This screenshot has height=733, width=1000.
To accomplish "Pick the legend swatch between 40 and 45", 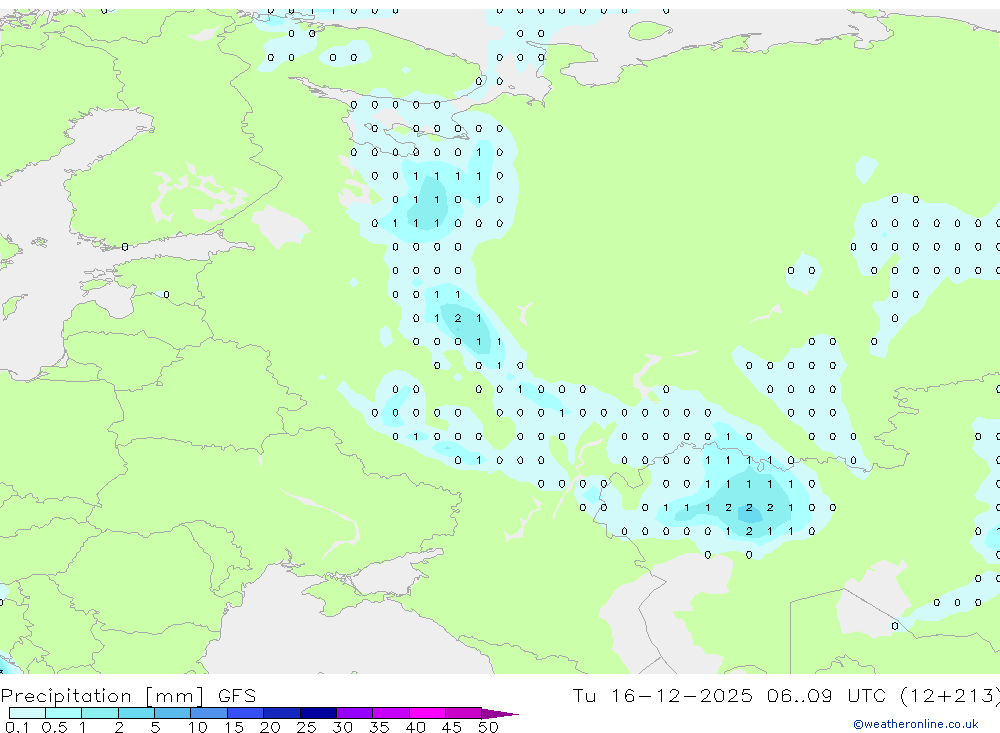I will 427,713.
